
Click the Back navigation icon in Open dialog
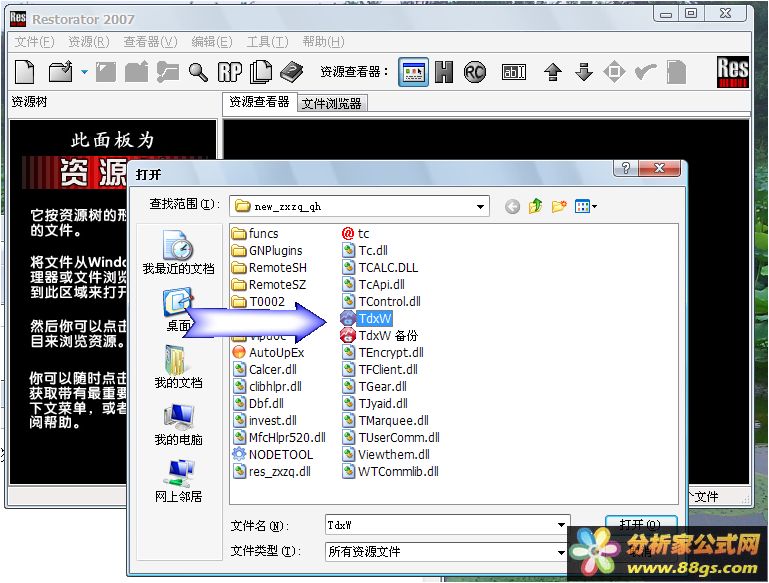512,206
